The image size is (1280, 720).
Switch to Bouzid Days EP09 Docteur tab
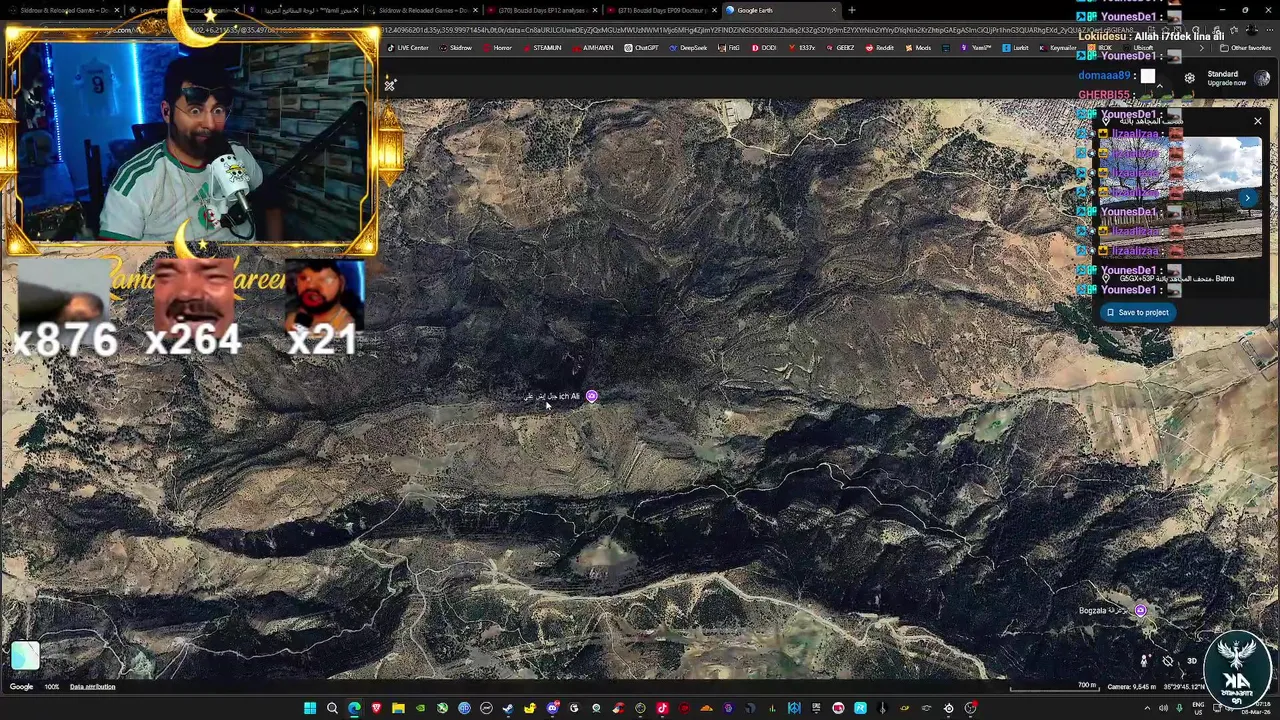[659, 10]
